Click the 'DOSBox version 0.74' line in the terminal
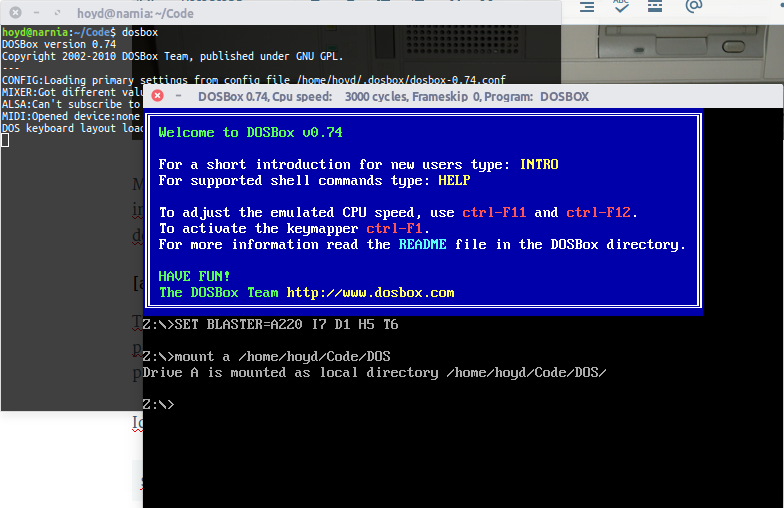 tap(59, 44)
